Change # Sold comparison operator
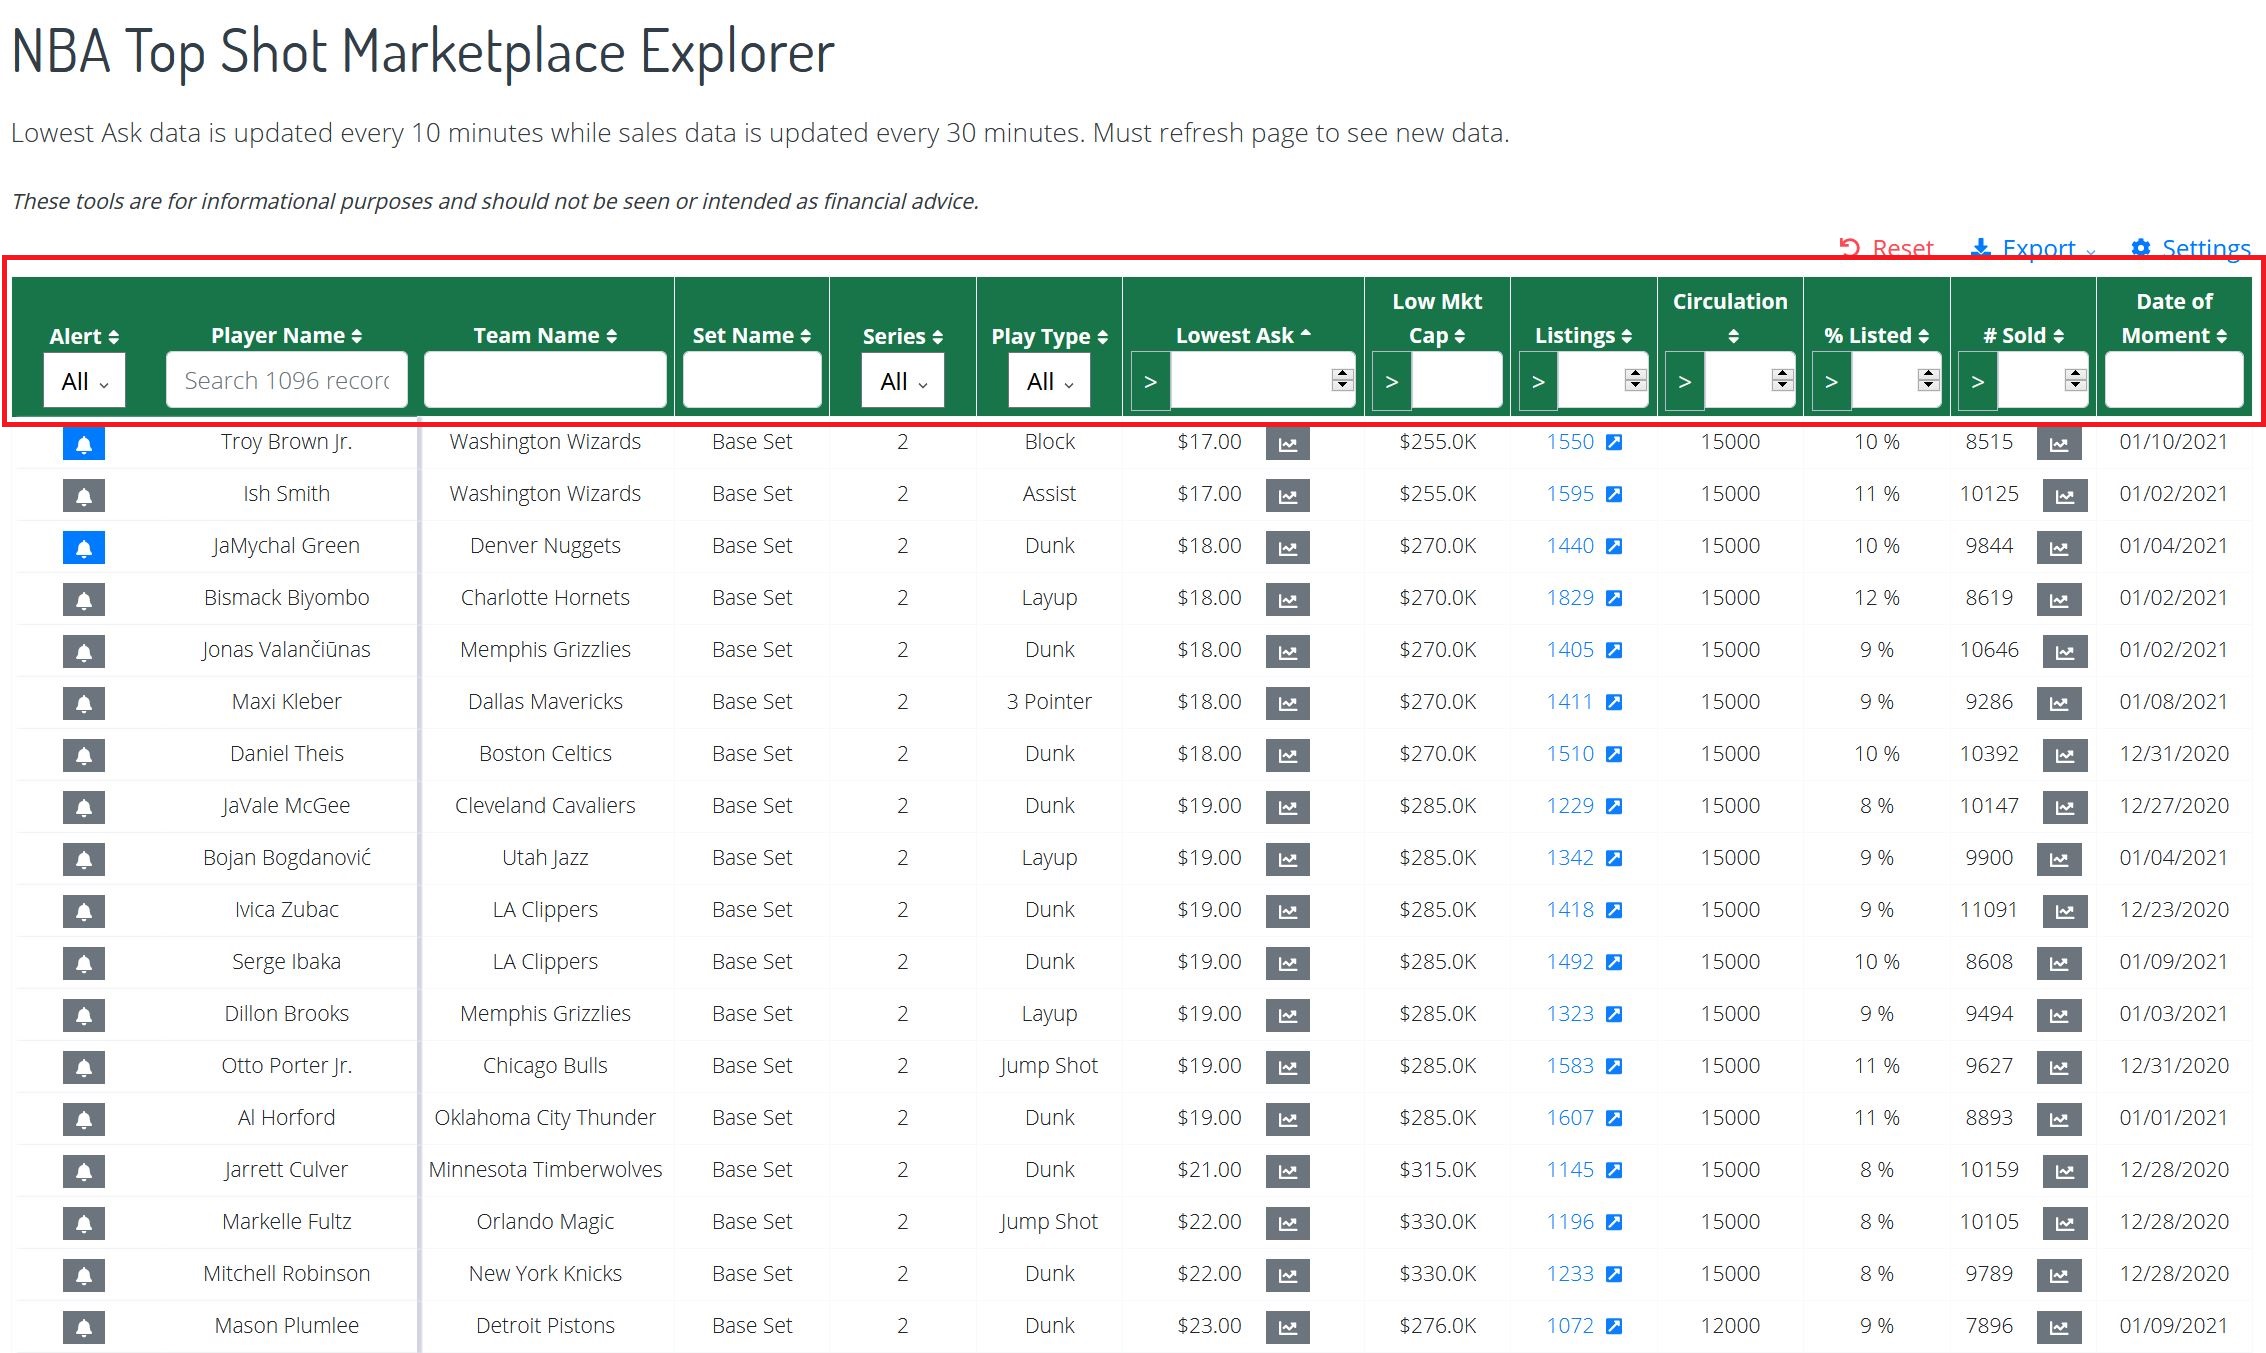 click(1977, 381)
